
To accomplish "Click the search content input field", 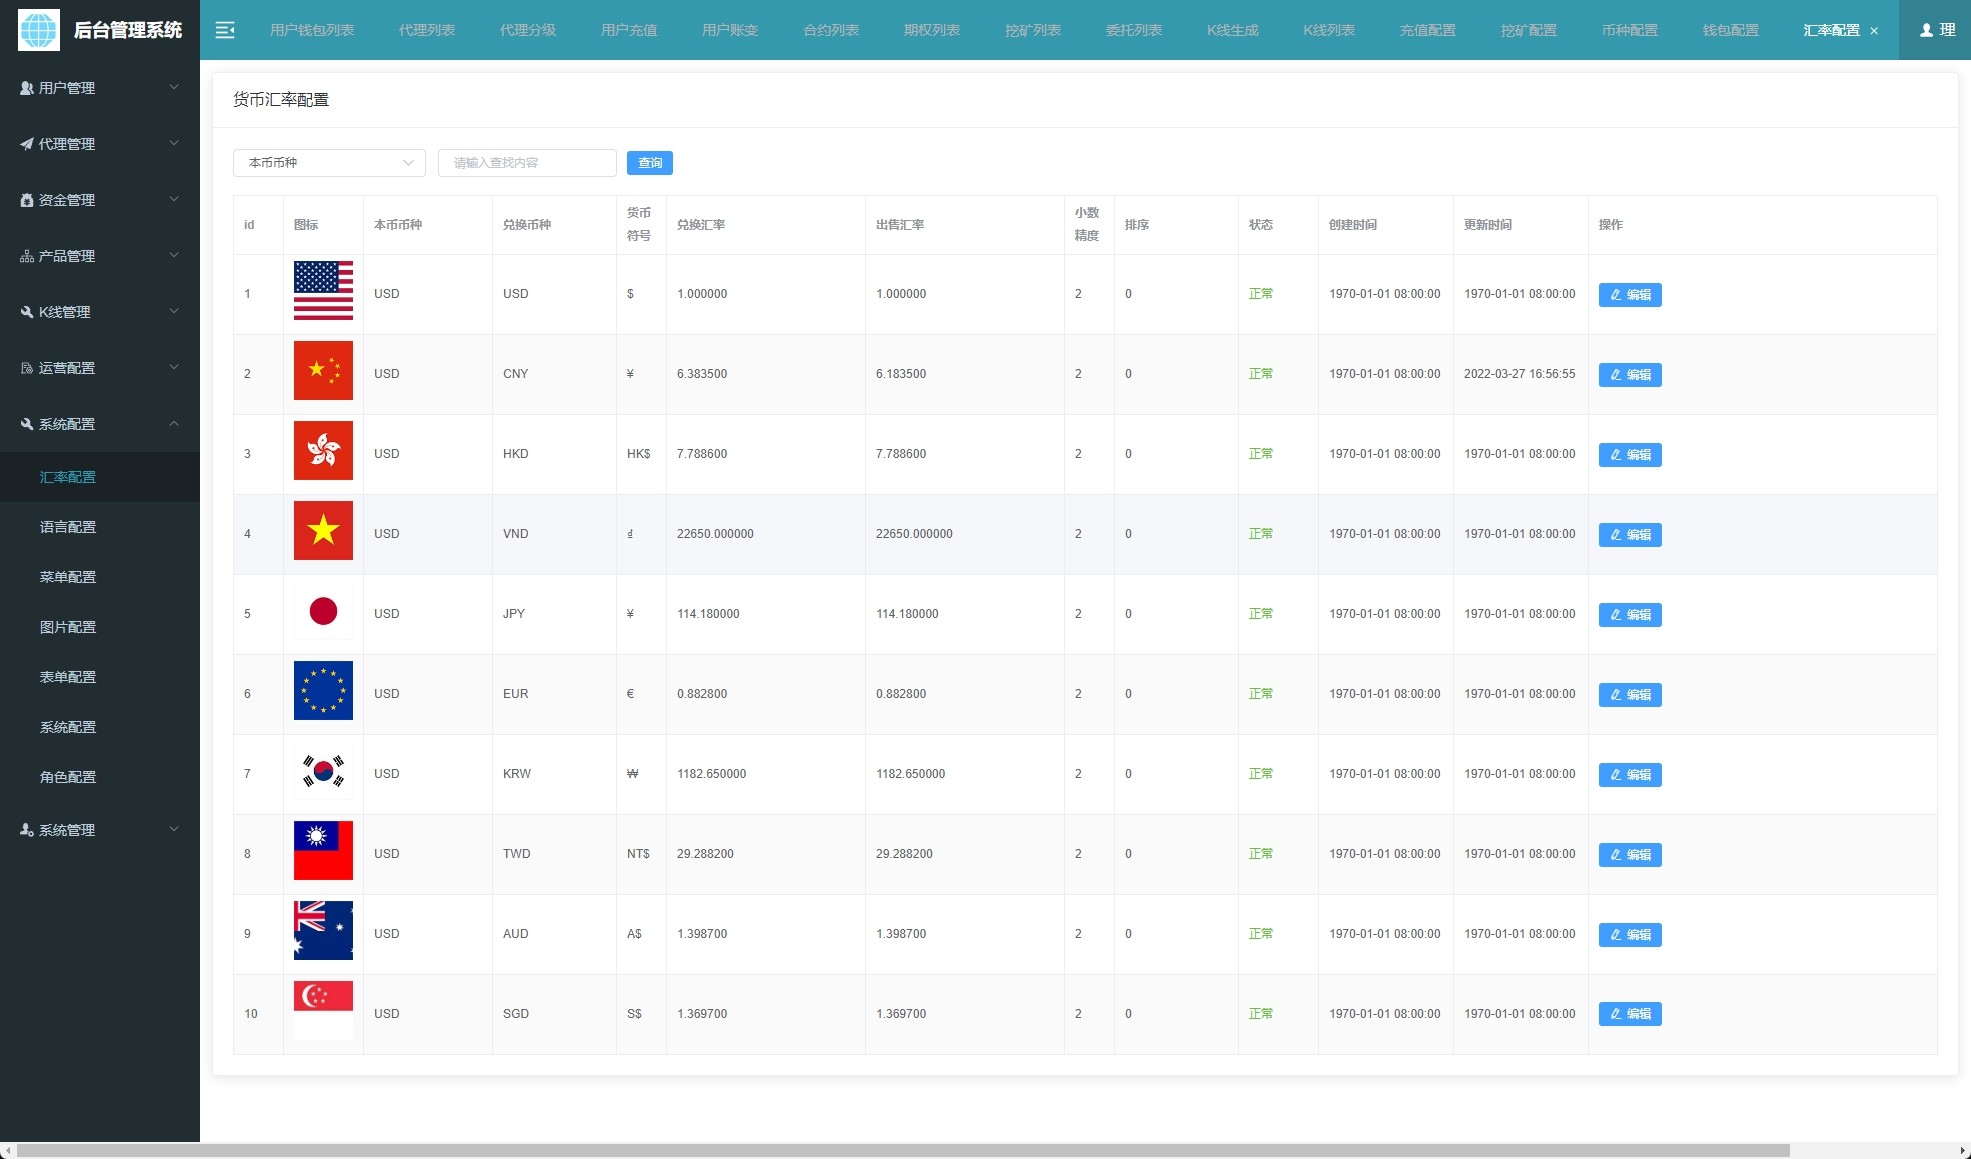I will click(526, 163).
